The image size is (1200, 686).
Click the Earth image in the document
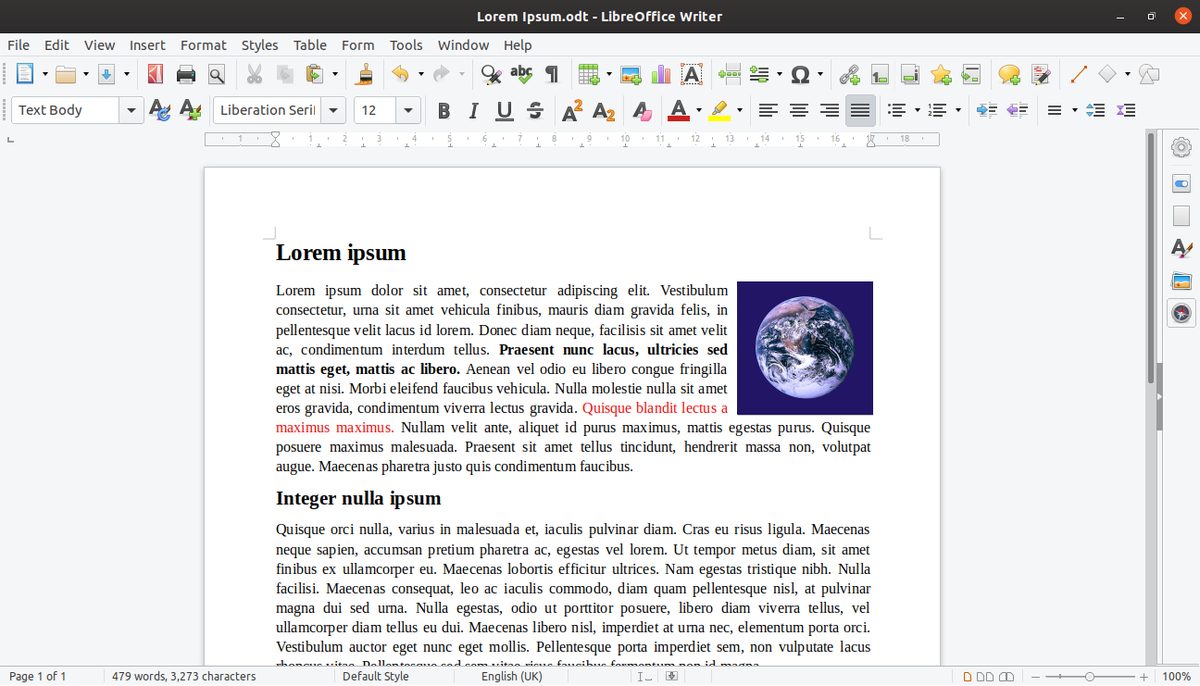coord(804,347)
